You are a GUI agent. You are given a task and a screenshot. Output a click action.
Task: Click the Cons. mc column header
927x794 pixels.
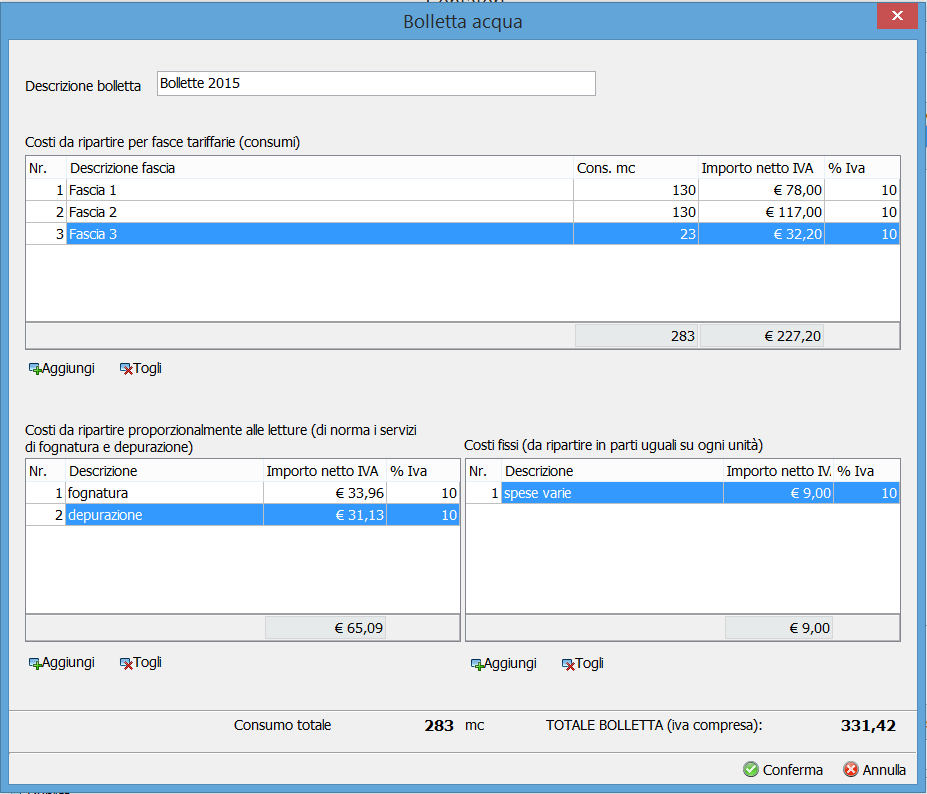[x=636, y=168]
